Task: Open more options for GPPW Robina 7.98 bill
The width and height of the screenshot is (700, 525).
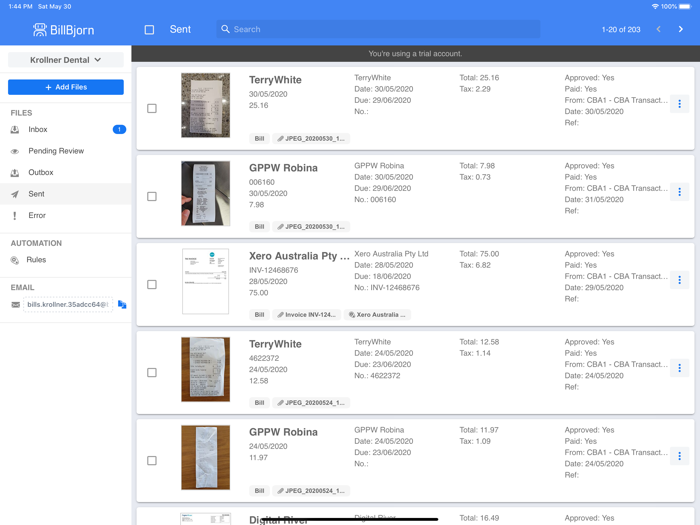Action: (x=679, y=192)
